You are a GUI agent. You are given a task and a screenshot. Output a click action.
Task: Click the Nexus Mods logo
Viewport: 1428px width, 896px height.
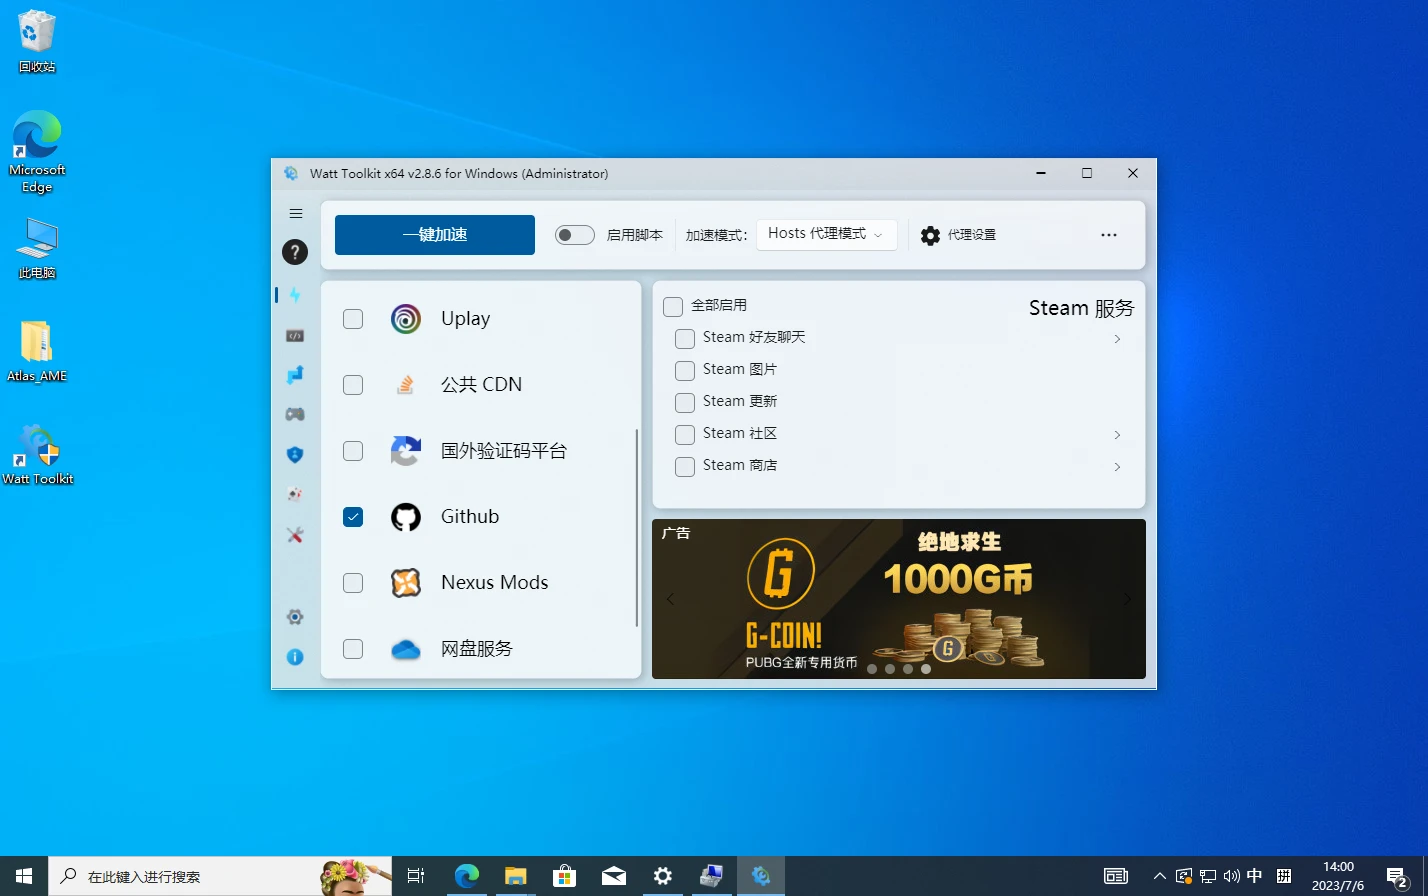[406, 583]
